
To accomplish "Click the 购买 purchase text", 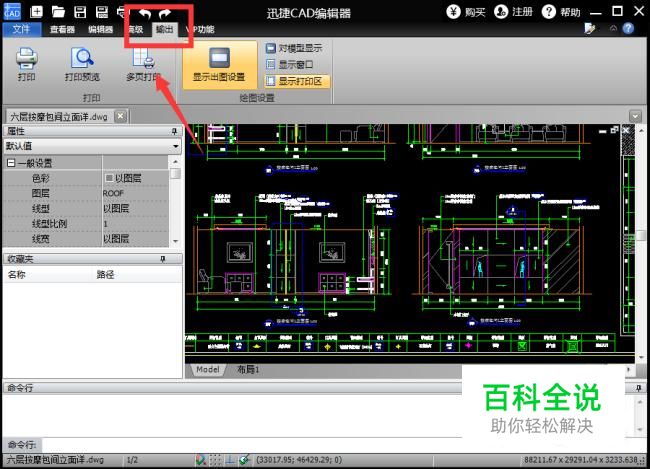I will pos(475,12).
